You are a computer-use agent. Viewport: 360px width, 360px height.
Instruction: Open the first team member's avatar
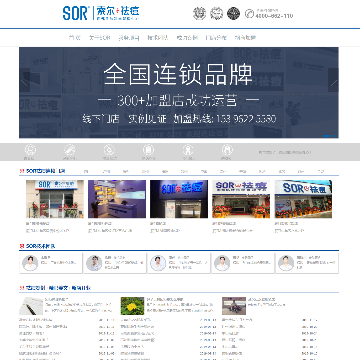[30, 263]
